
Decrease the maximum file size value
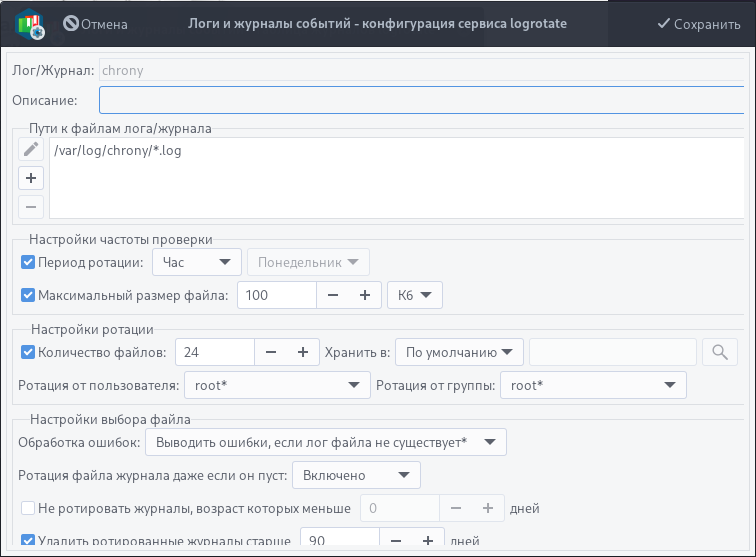pos(333,295)
